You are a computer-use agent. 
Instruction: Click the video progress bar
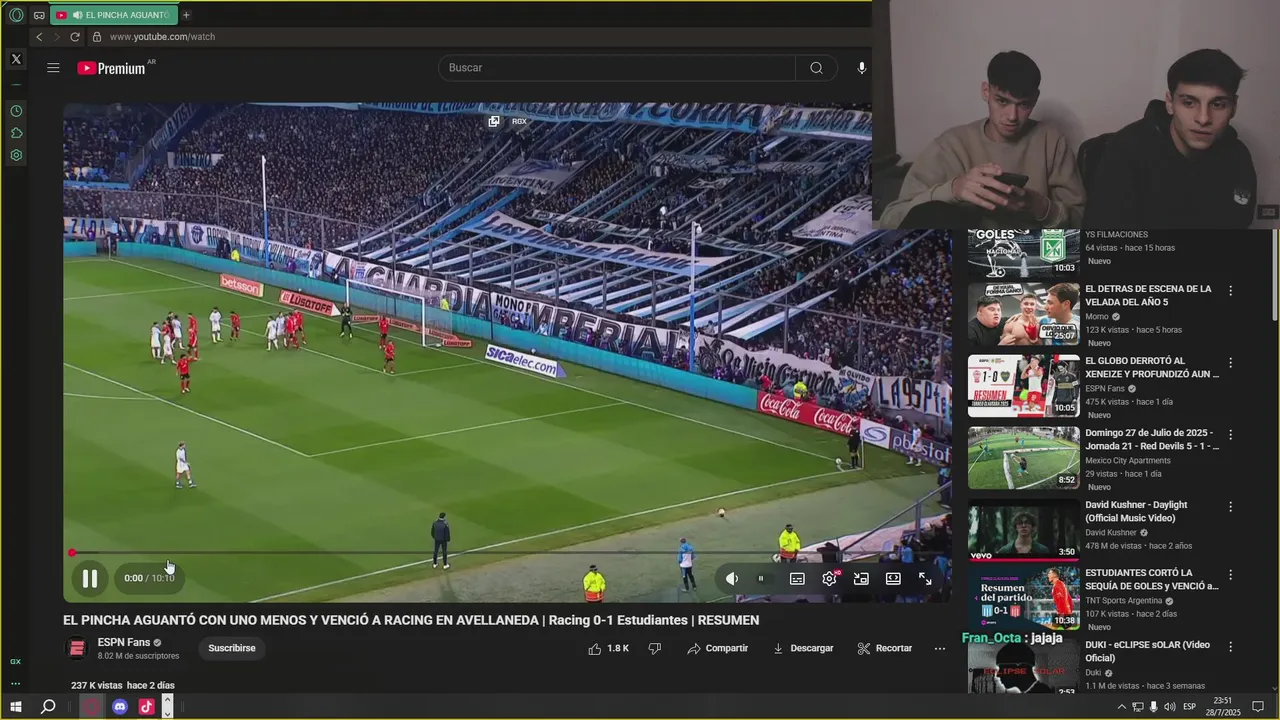(507, 553)
